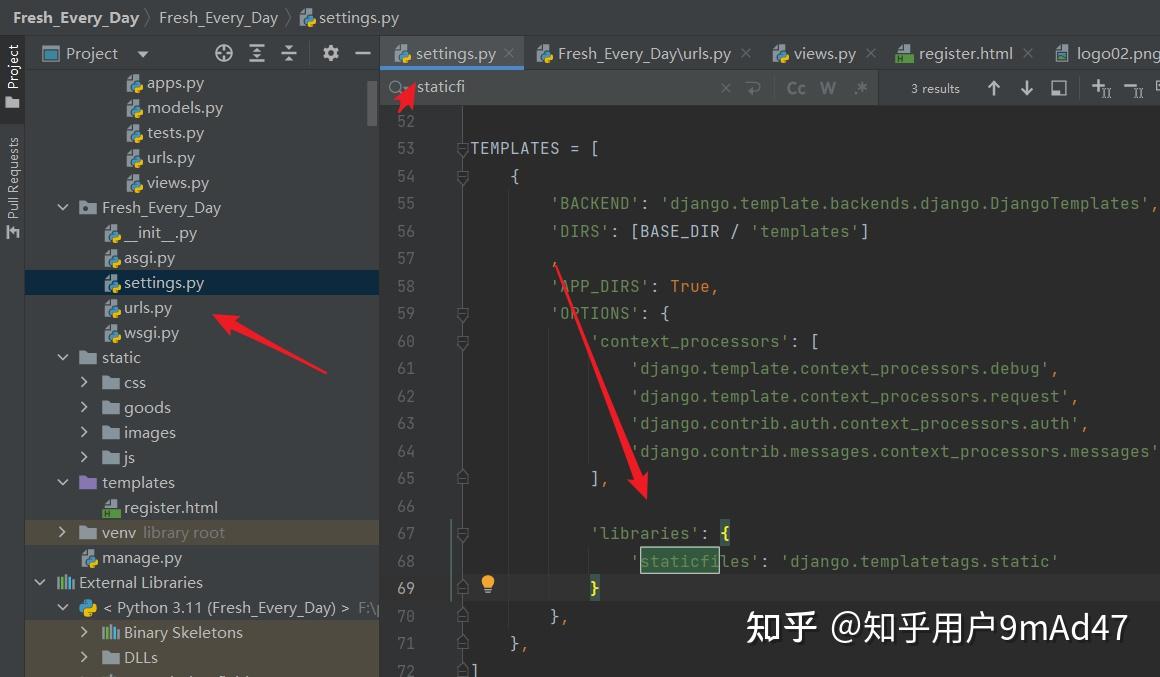The height and width of the screenshot is (677, 1160).
Task: Clear the search field with the X button
Action: click(726, 88)
